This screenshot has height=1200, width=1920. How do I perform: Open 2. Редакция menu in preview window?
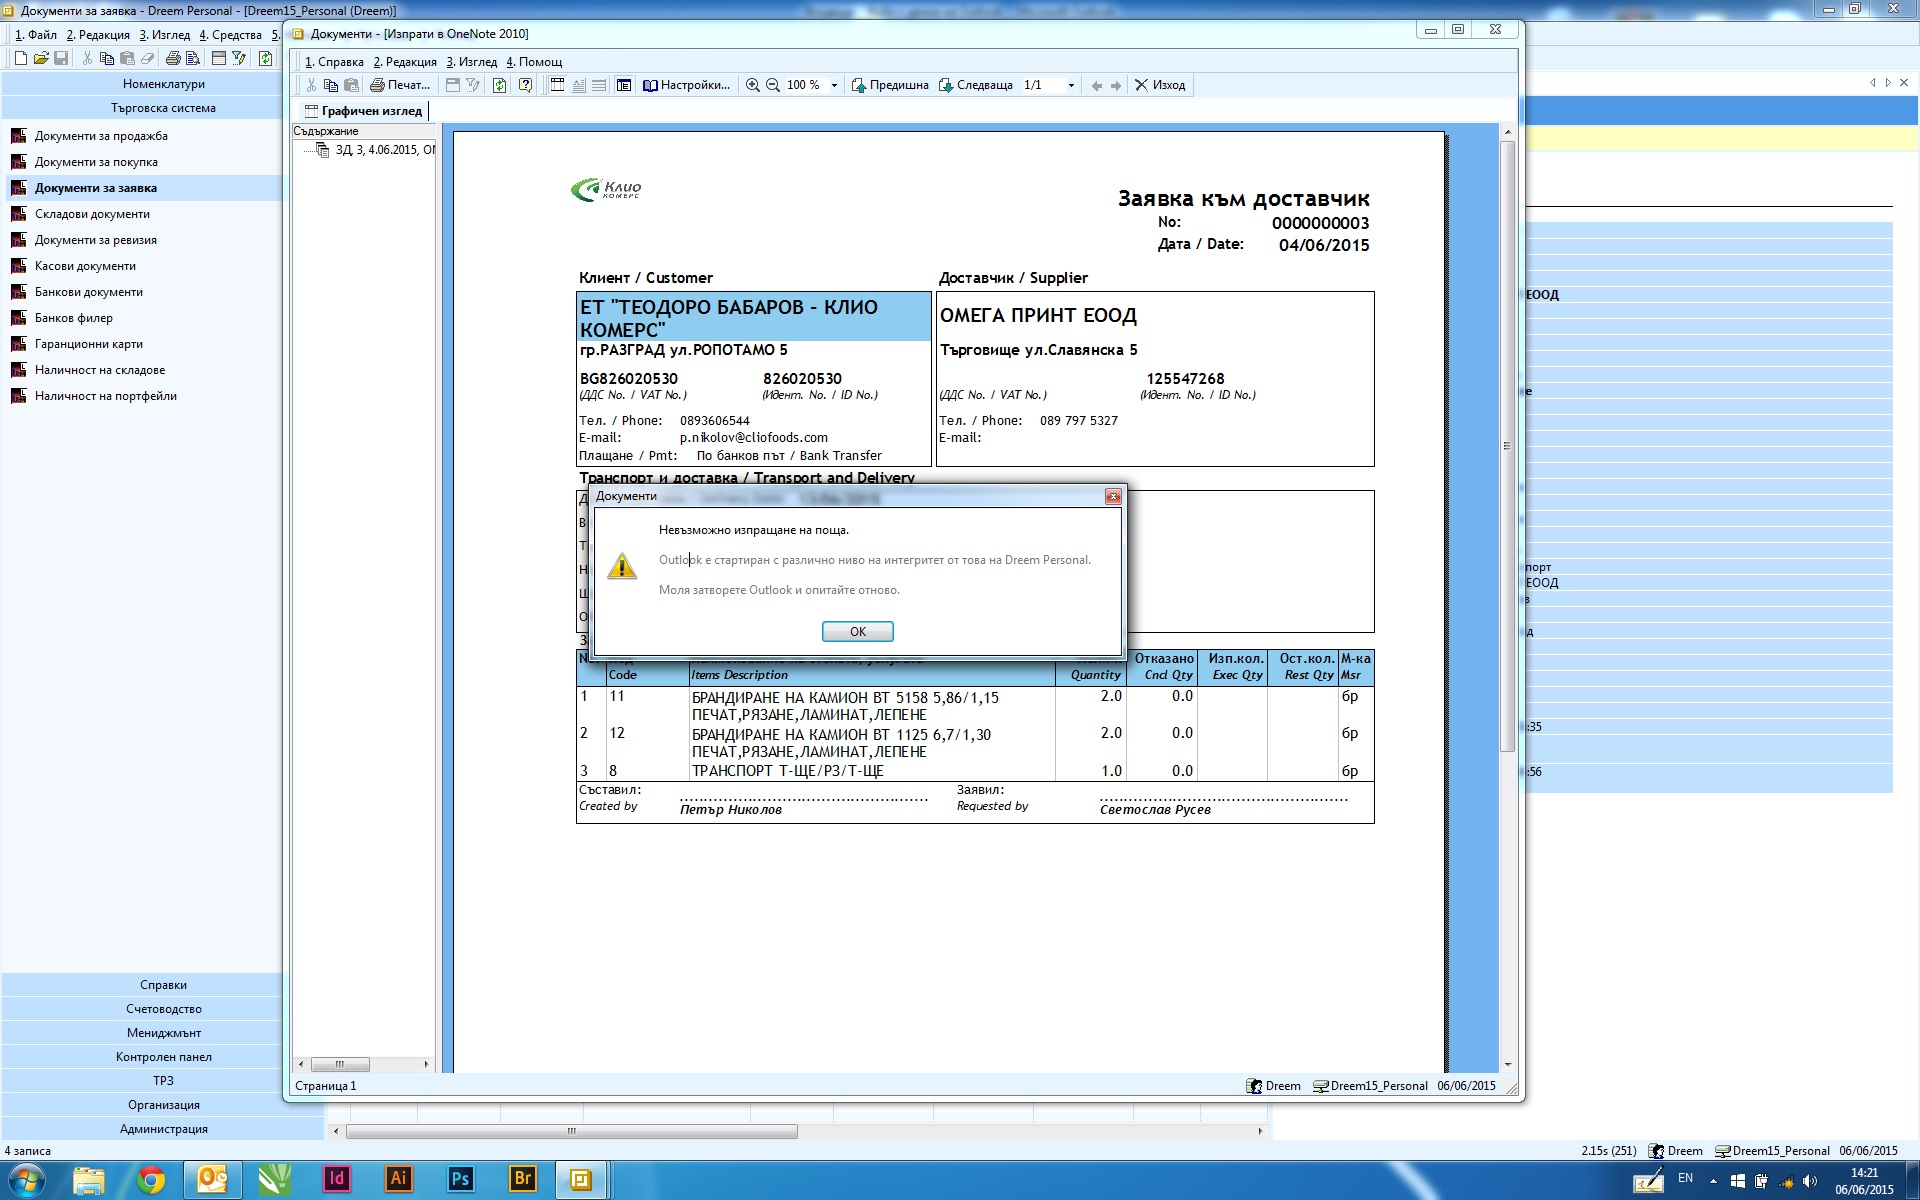click(405, 62)
